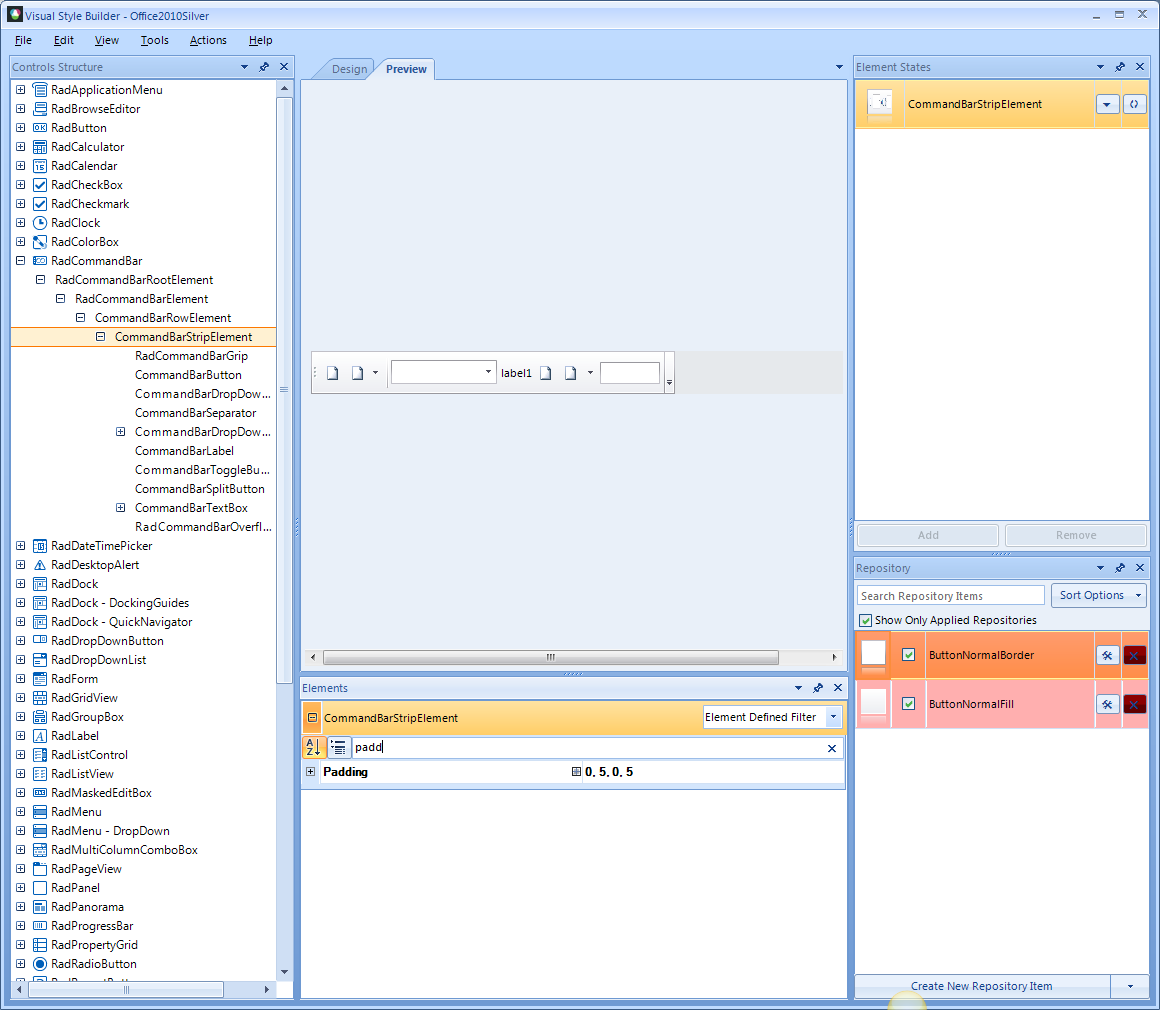Open the View menu
The width and height of the screenshot is (1160, 1010).
[x=107, y=40]
